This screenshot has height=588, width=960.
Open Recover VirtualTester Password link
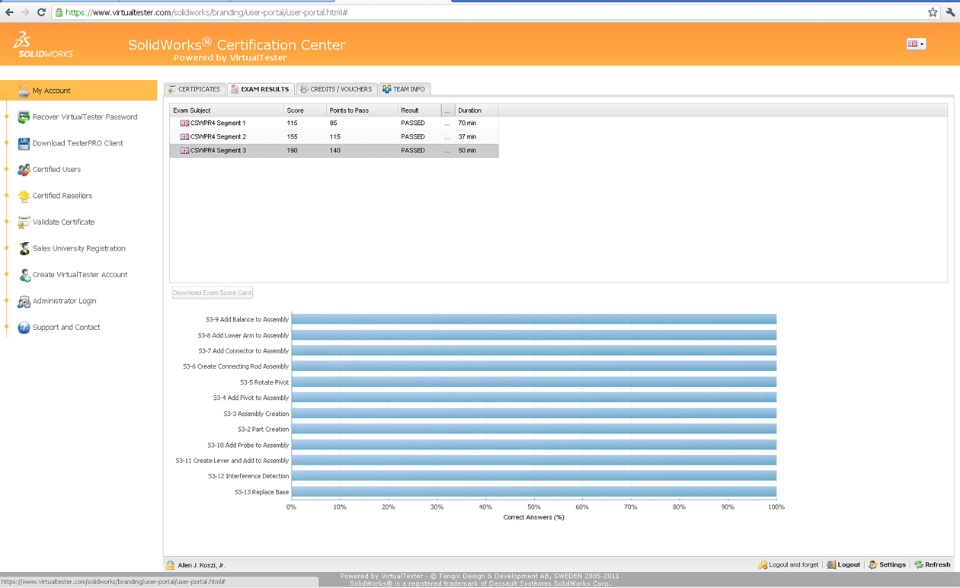[x=84, y=117]
